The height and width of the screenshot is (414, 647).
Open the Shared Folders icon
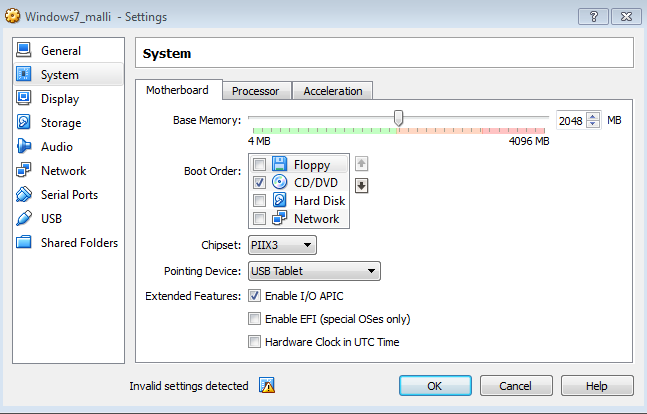coord(24,243)
